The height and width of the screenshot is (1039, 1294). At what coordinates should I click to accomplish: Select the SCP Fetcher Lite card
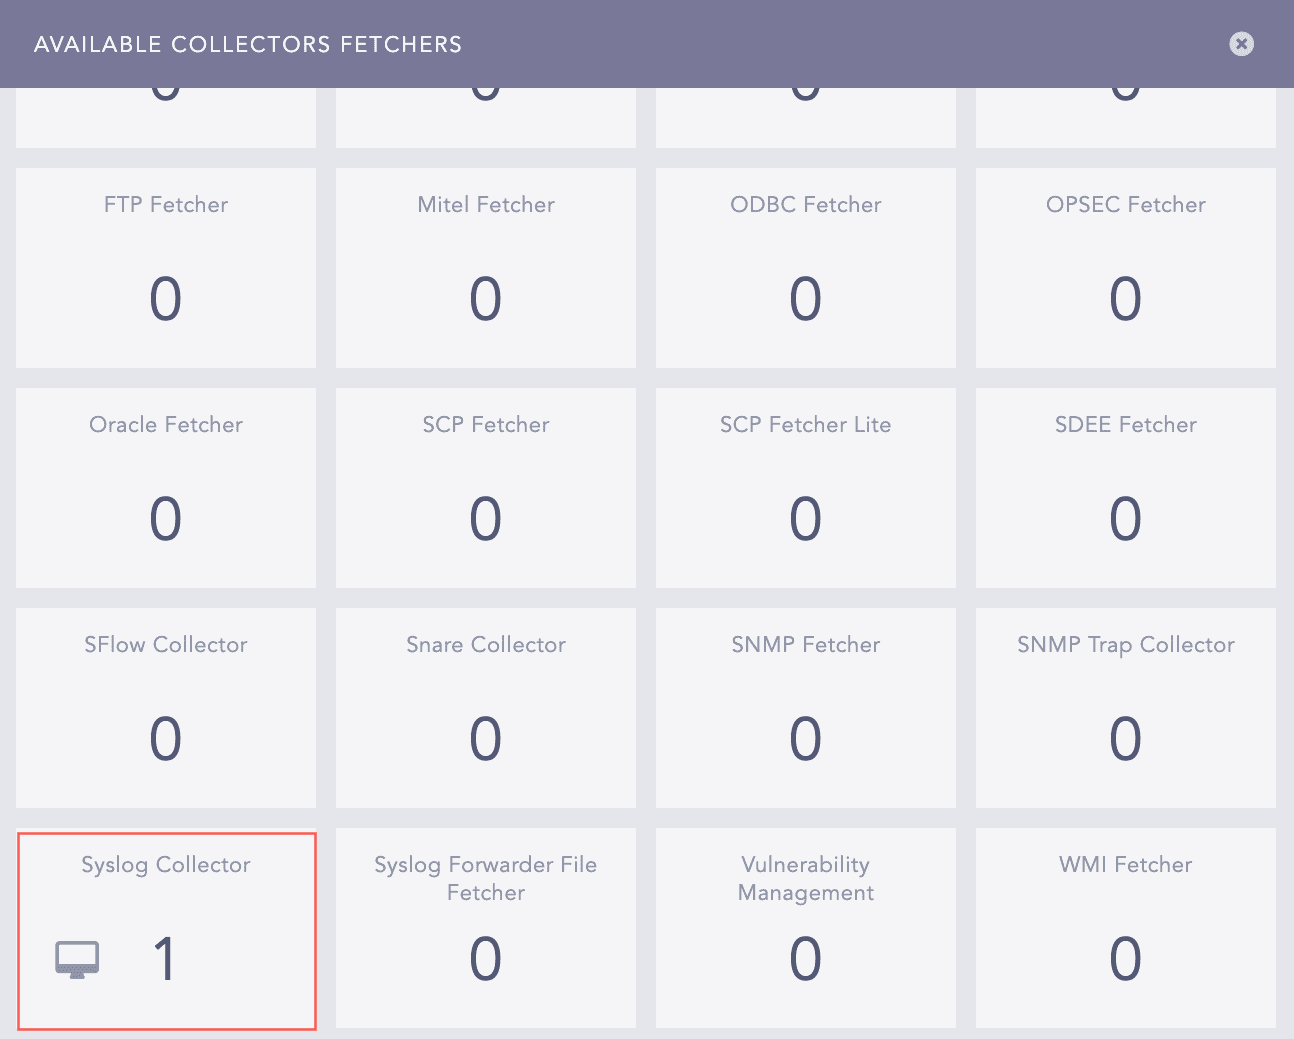pyautogui.click(x=806, y=487)
